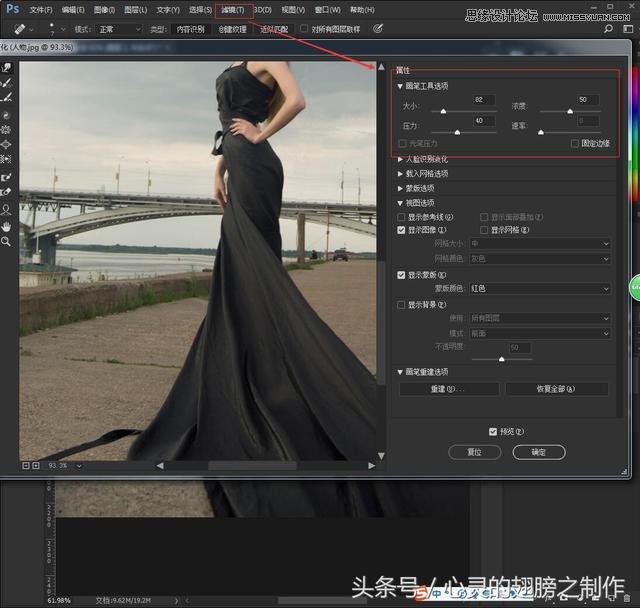The width and height of the screenshot is (640, 608).
Task: Click the 确定 (OK) button
Action: 538,452
